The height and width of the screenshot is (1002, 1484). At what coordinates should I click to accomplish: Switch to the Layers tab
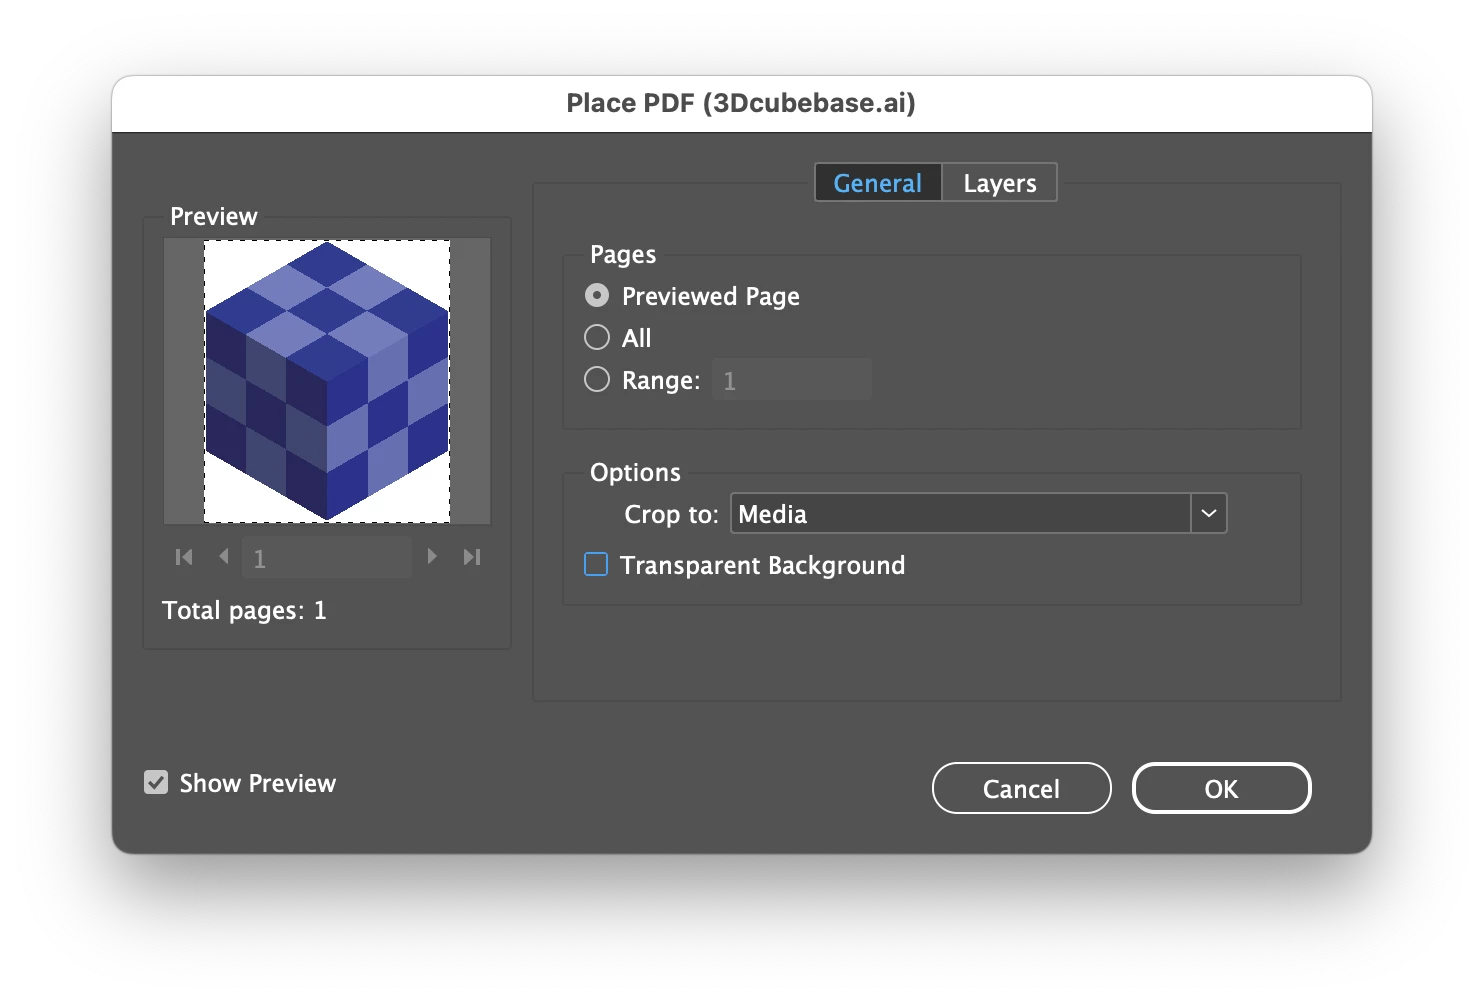(1000, 183)
